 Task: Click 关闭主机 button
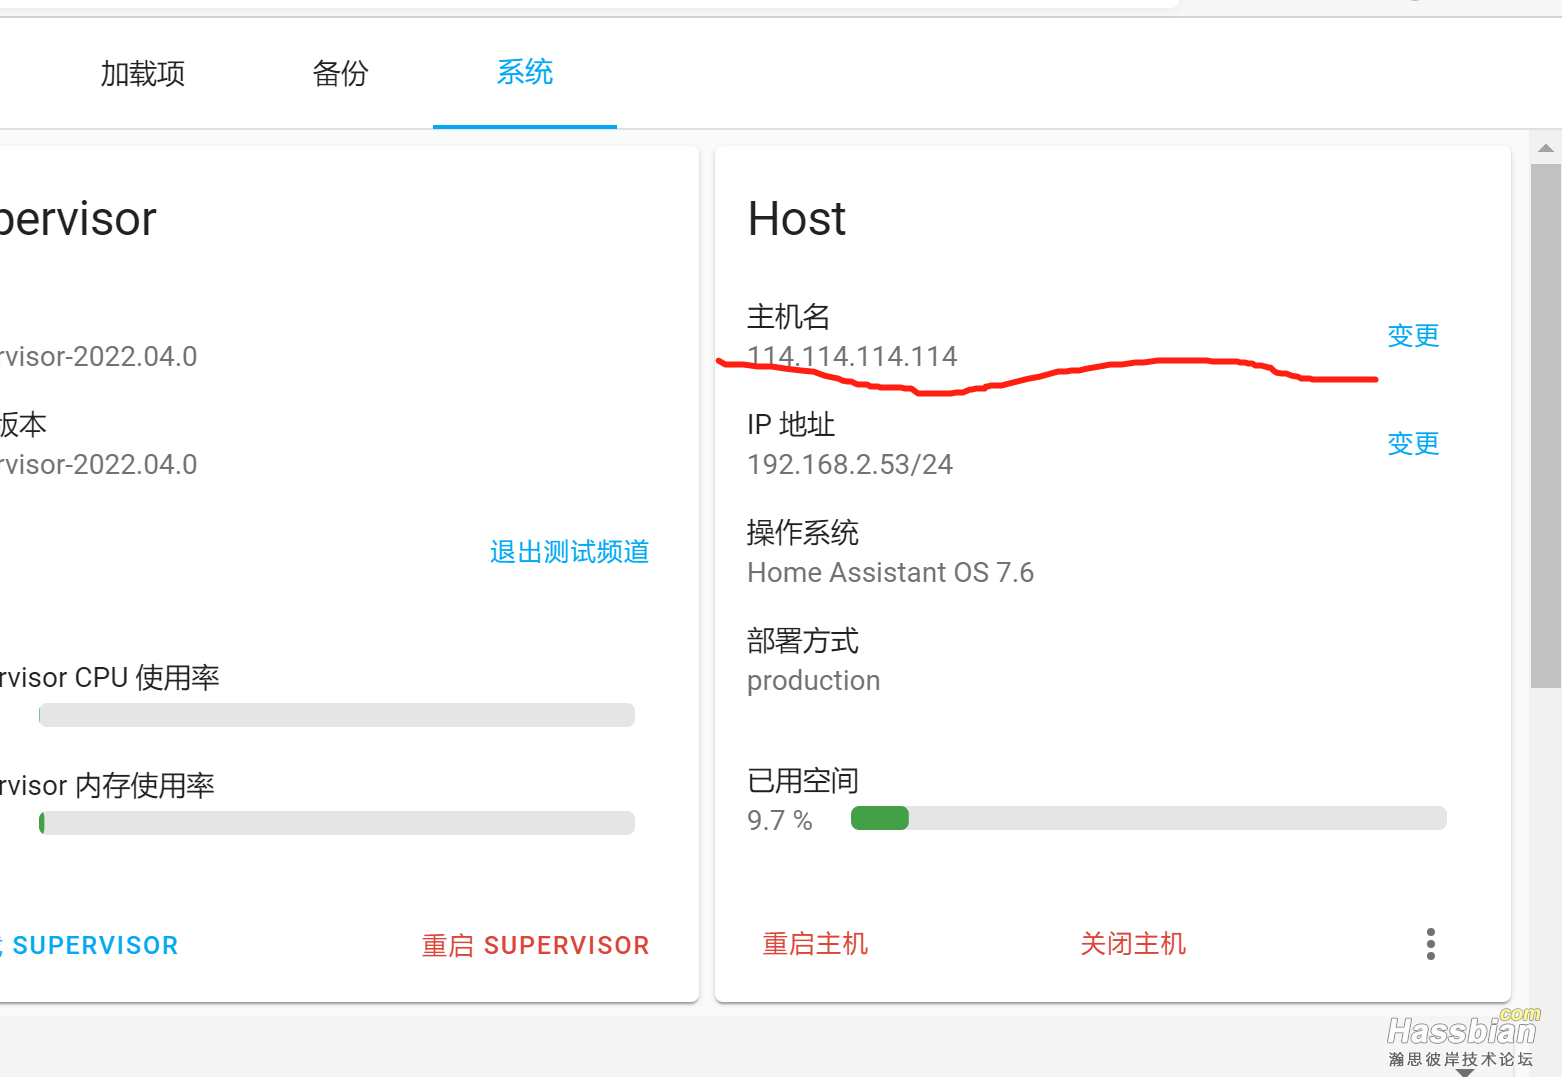(1133, 944)
